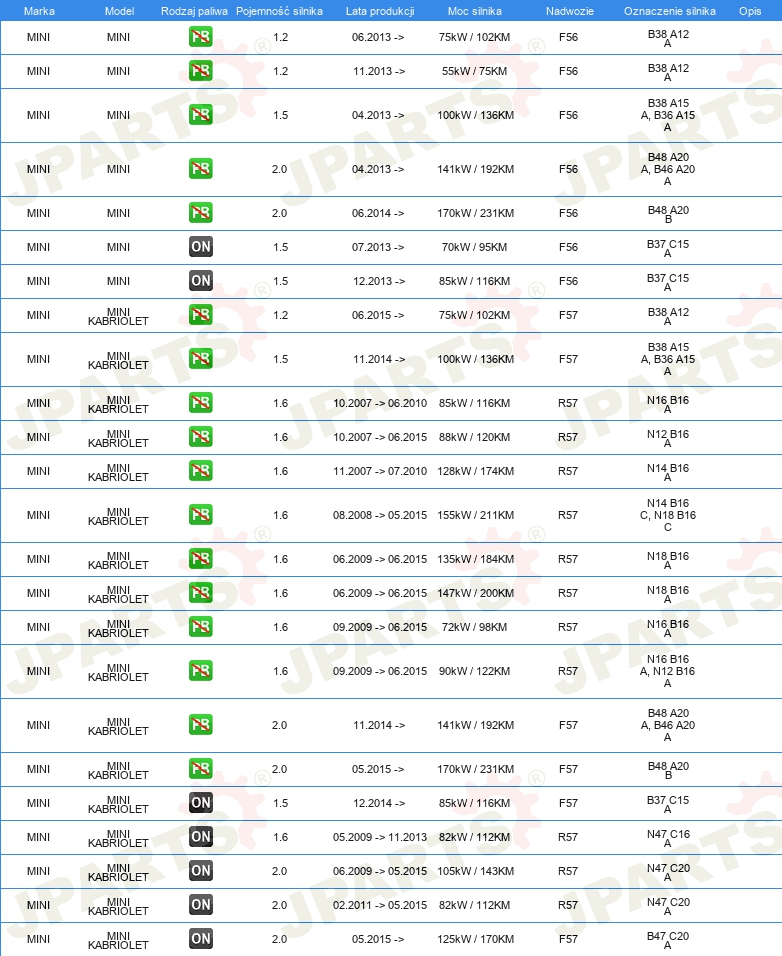Click the ON diesel icon in the 12.2014 F57 row

[x=201, y=803]
